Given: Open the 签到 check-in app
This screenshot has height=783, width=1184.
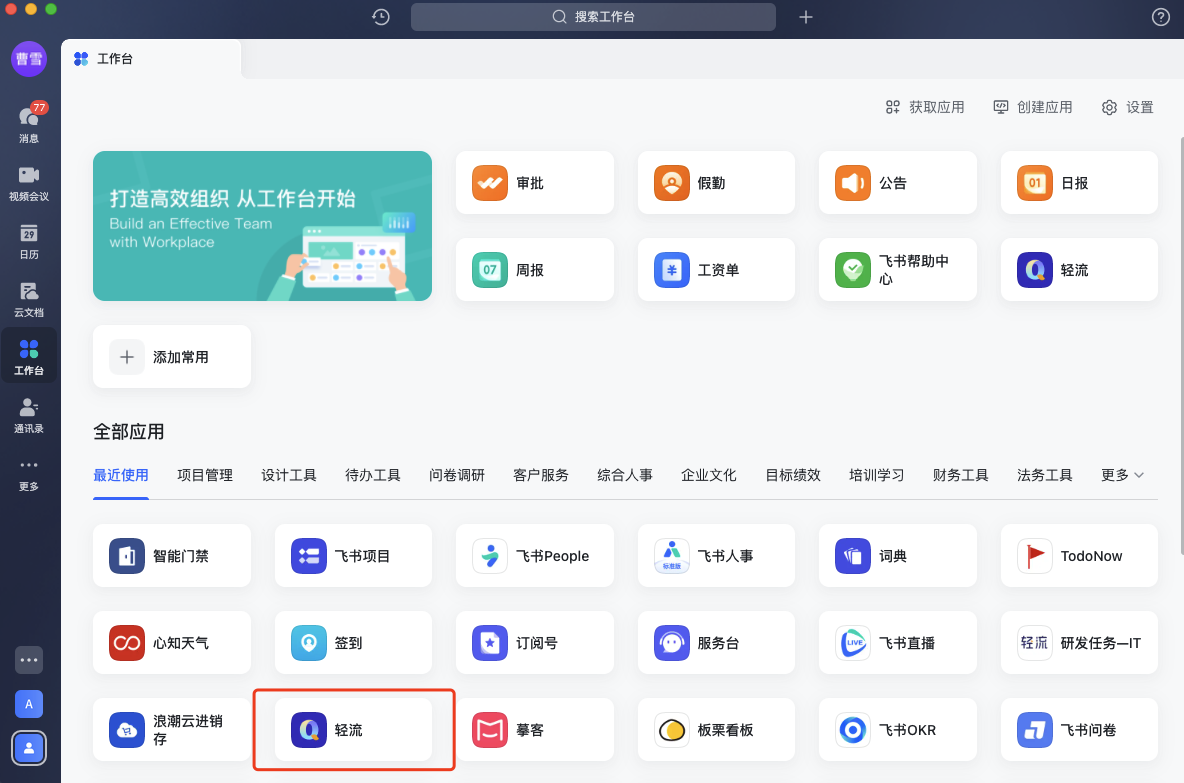Looking at the screenshot, I should click(x=353, y=643).
